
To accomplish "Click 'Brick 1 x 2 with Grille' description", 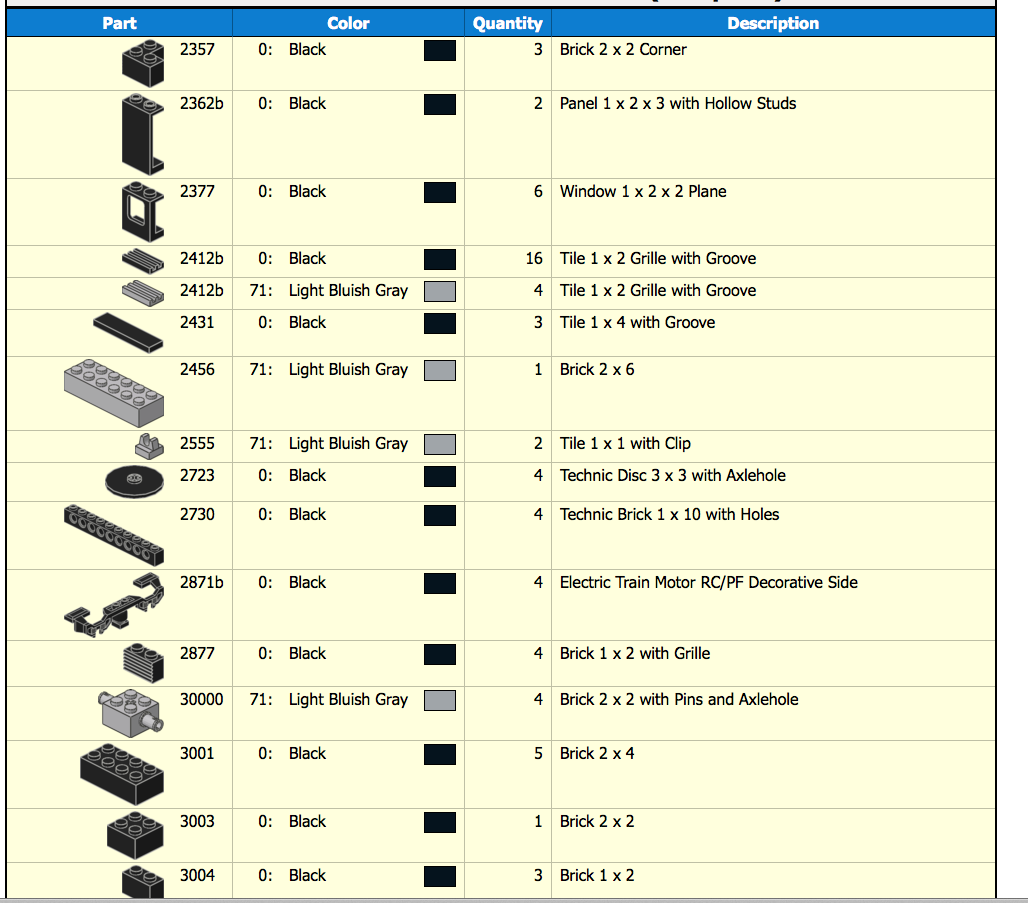I will click(635, 653).
